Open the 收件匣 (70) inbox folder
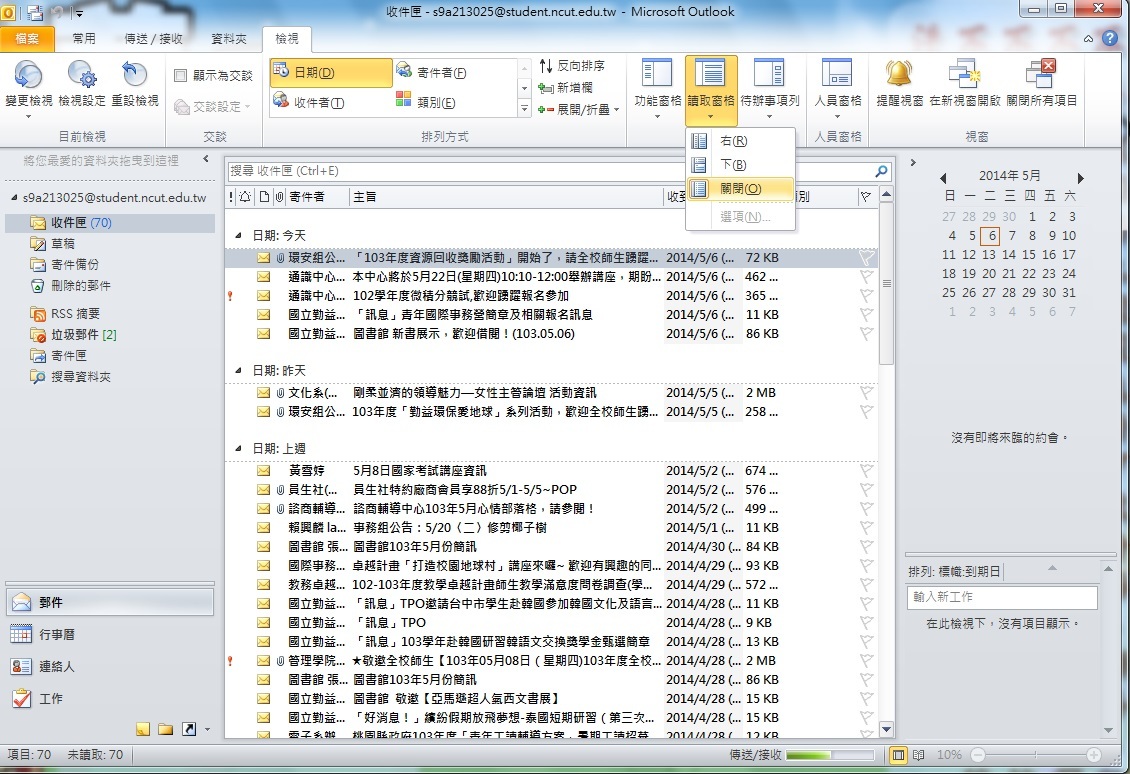The image size is (1130, 774). tap(110, 223)
